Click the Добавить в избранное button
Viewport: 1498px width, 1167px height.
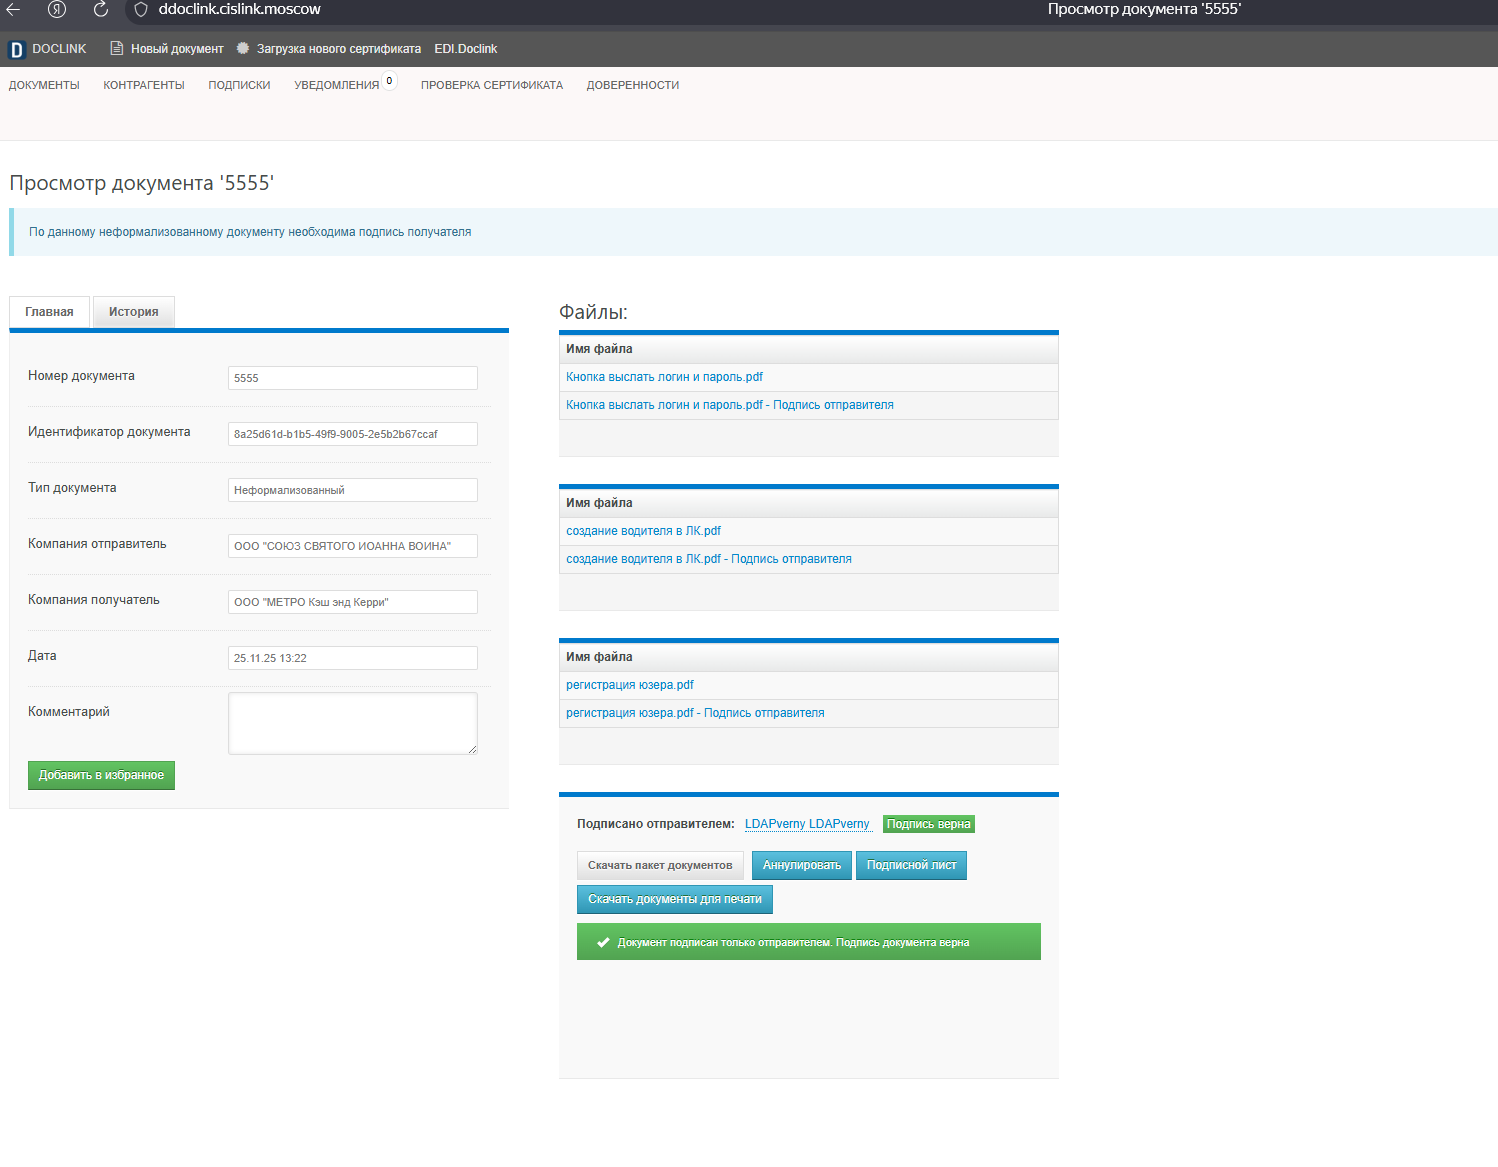point(101,775)
